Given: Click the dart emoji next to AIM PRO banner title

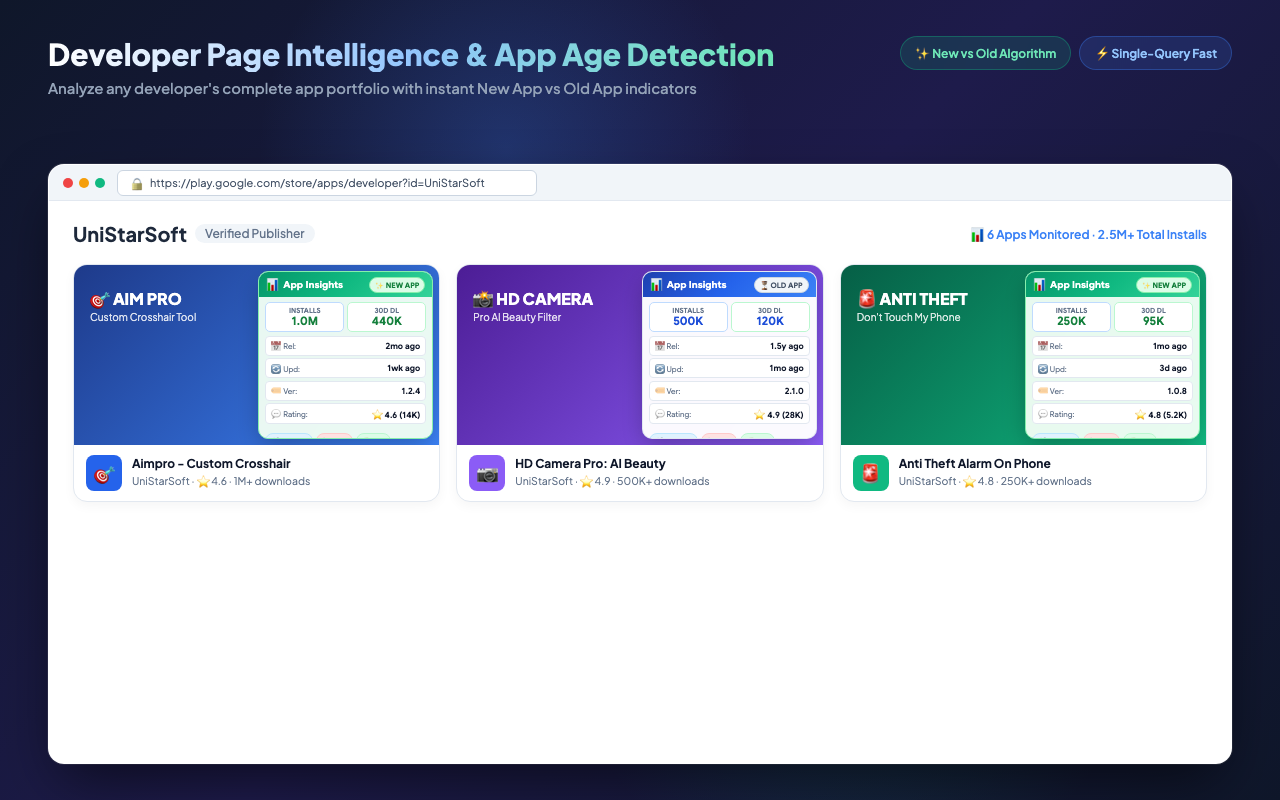Looking at the screenshot, I should 99,299.
